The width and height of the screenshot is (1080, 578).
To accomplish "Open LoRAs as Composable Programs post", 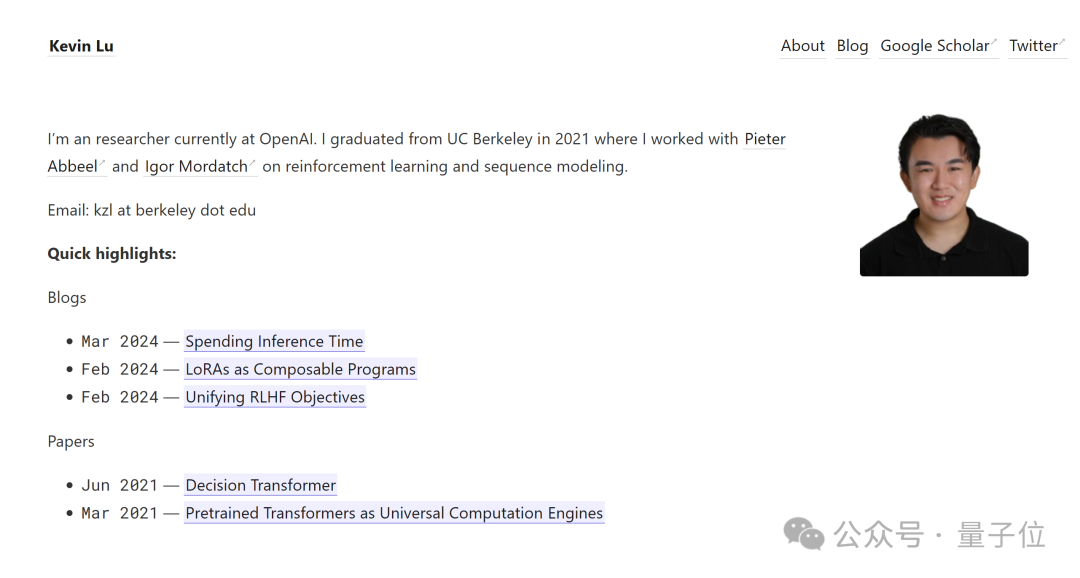I will click(300, 370).
